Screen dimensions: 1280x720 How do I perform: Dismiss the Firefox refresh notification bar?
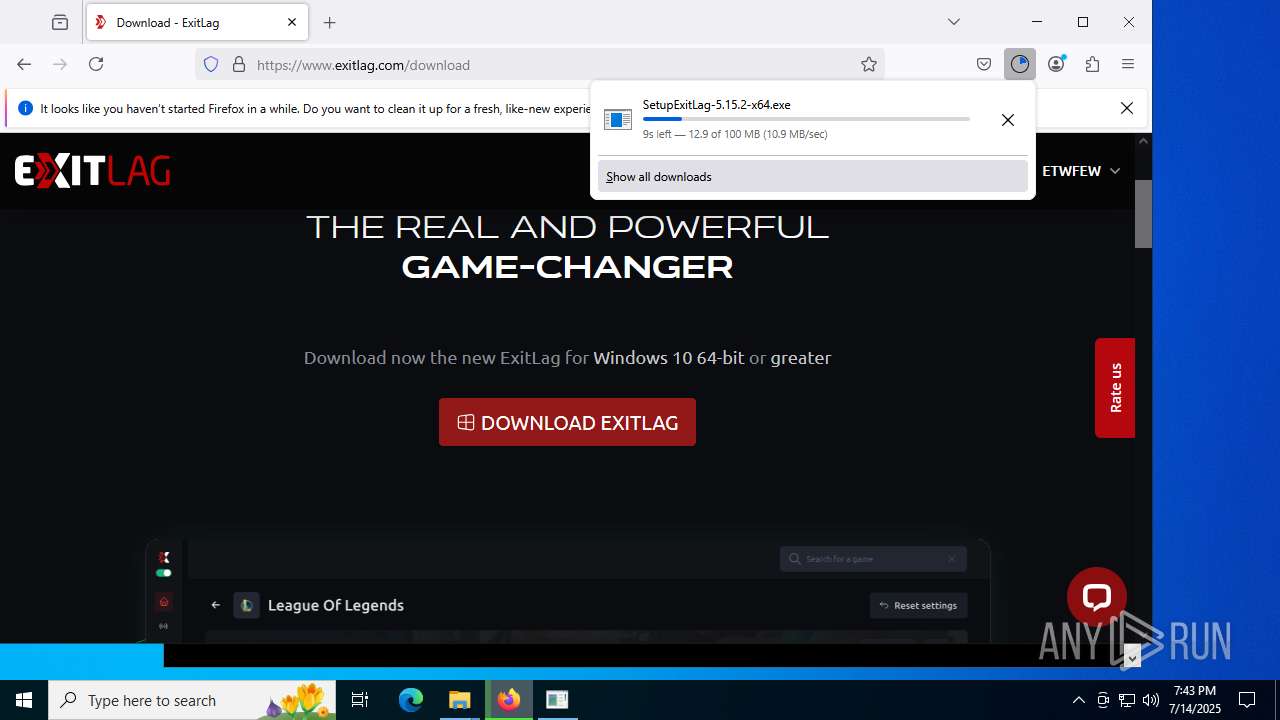pyautogui.click(x=1127, y=108)
